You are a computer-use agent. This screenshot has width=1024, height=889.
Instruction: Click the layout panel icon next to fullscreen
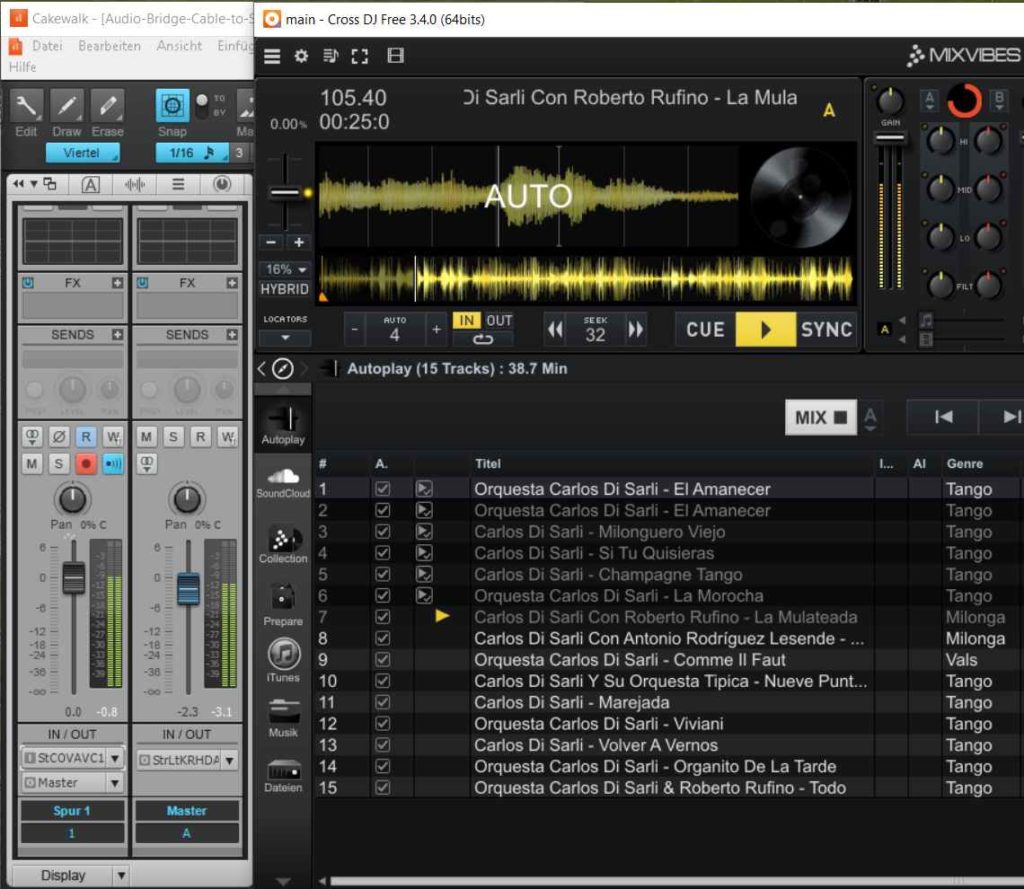pos(395,56)
